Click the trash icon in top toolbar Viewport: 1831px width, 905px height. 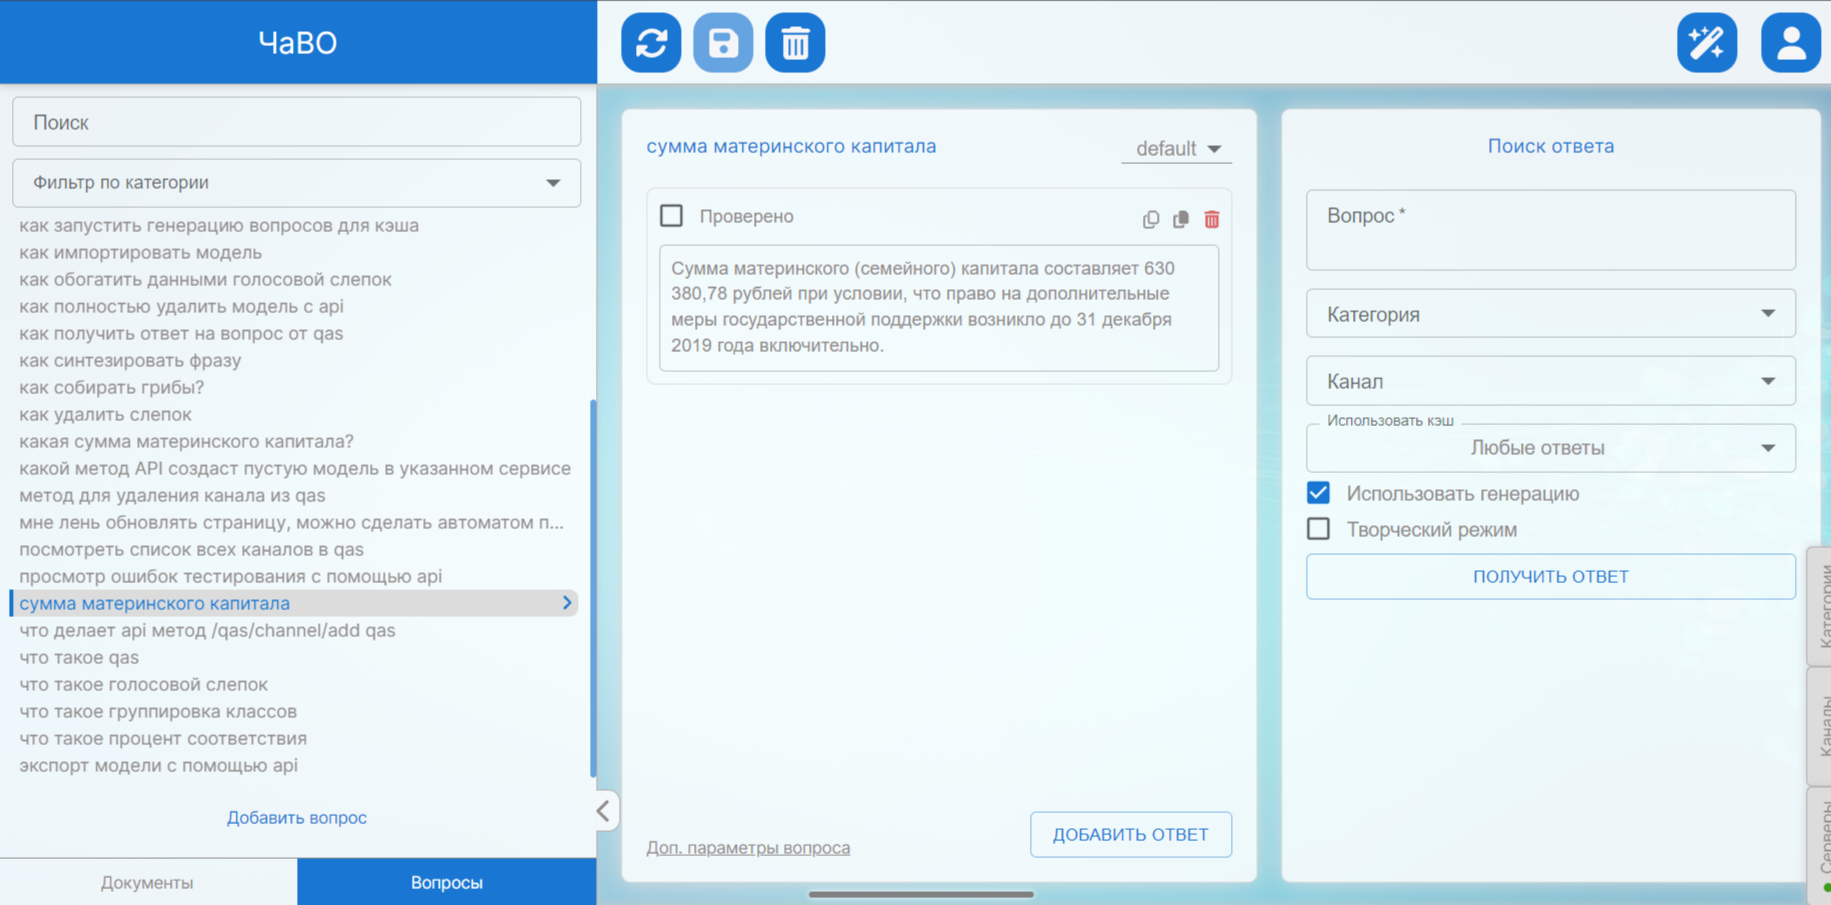(795, 43)
